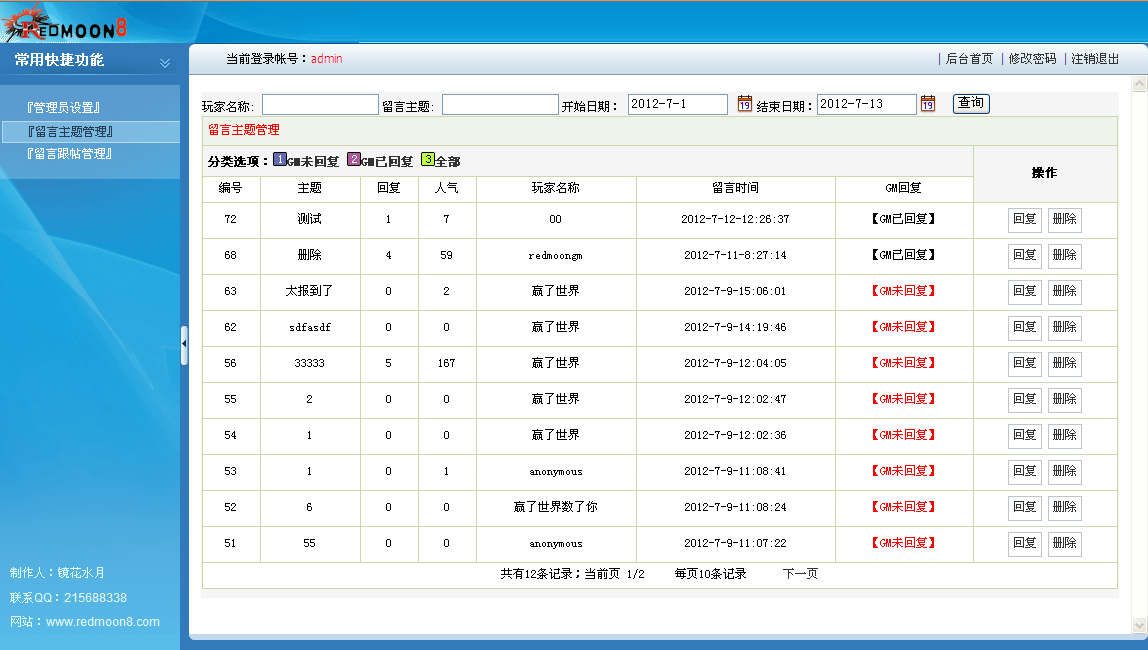
Task: Click the admin account name
Action: tap(327, 59)
